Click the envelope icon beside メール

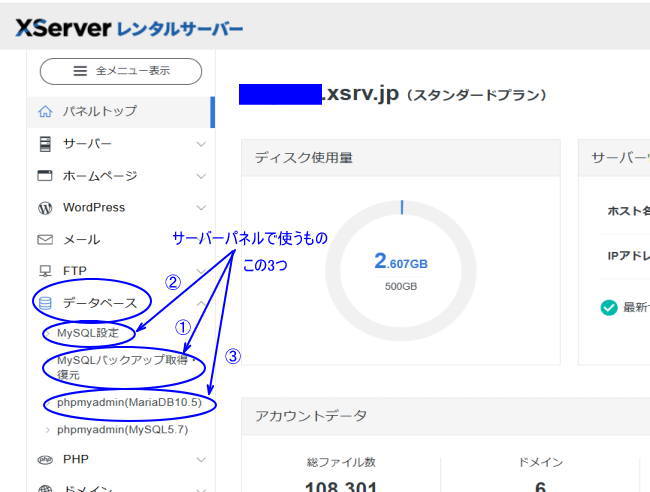tap(45, 240)
